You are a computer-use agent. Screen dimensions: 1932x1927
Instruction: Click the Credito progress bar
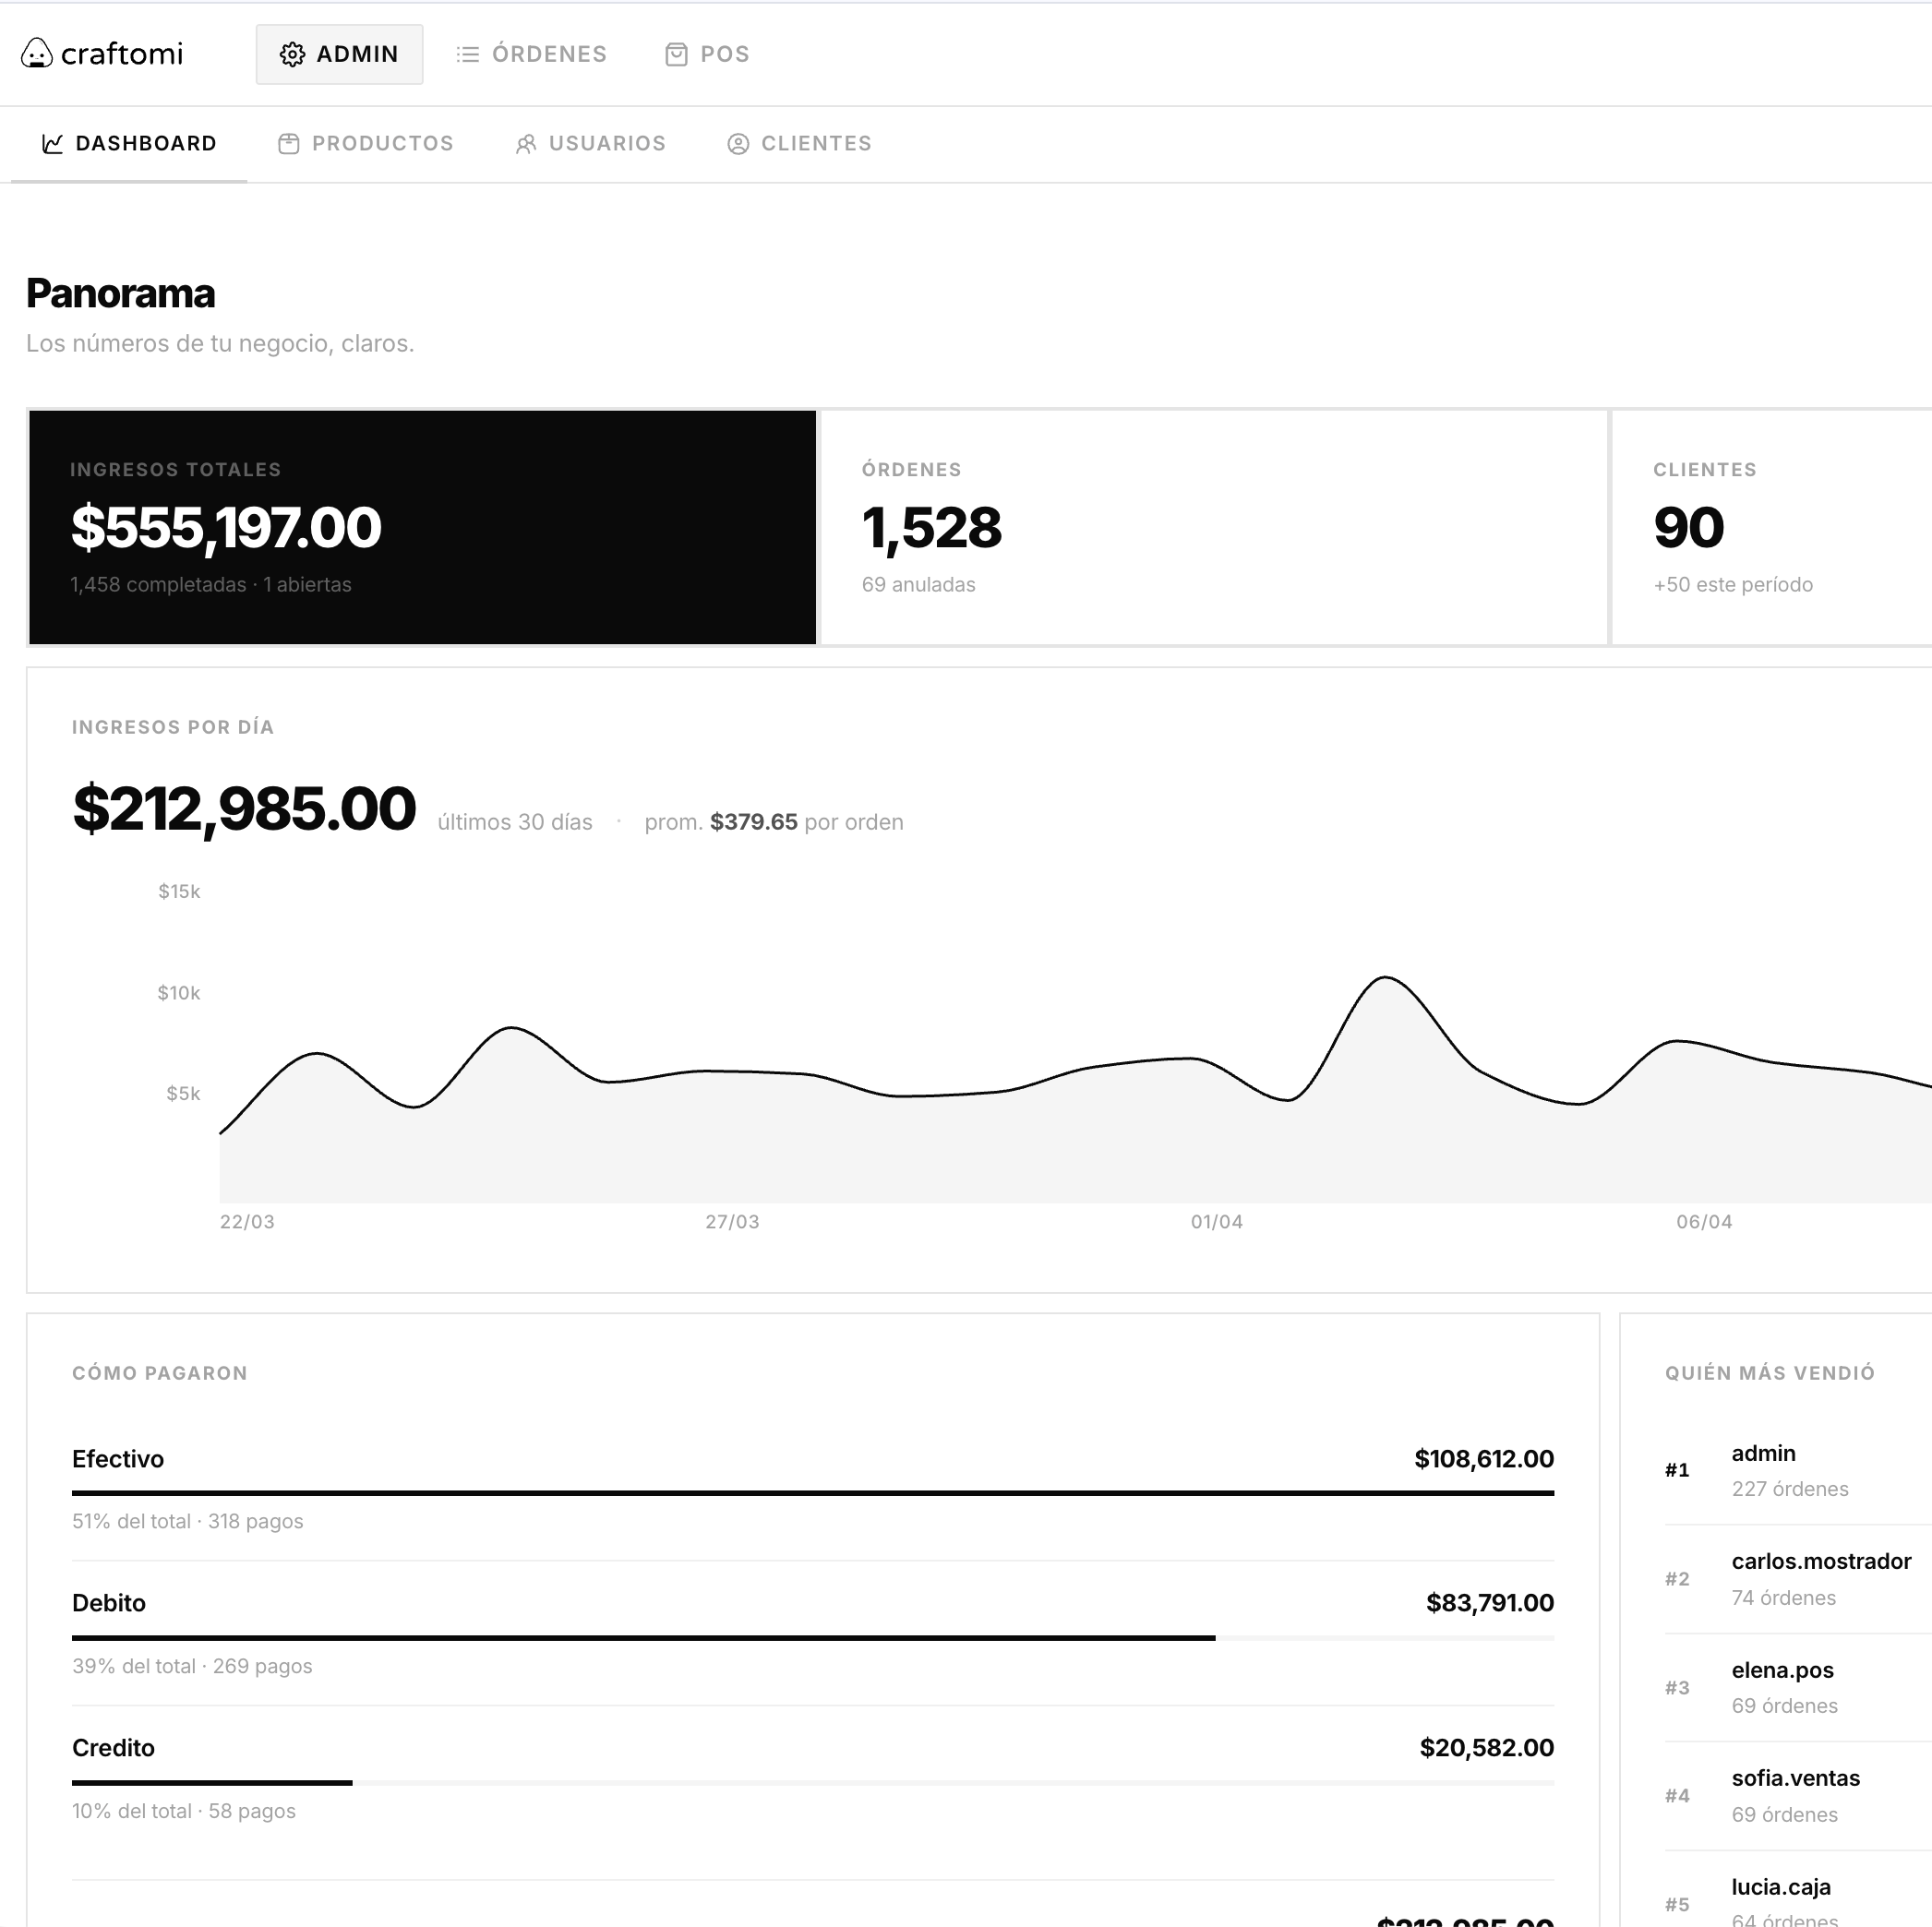pyautogui.click(x=813, y=1783)
